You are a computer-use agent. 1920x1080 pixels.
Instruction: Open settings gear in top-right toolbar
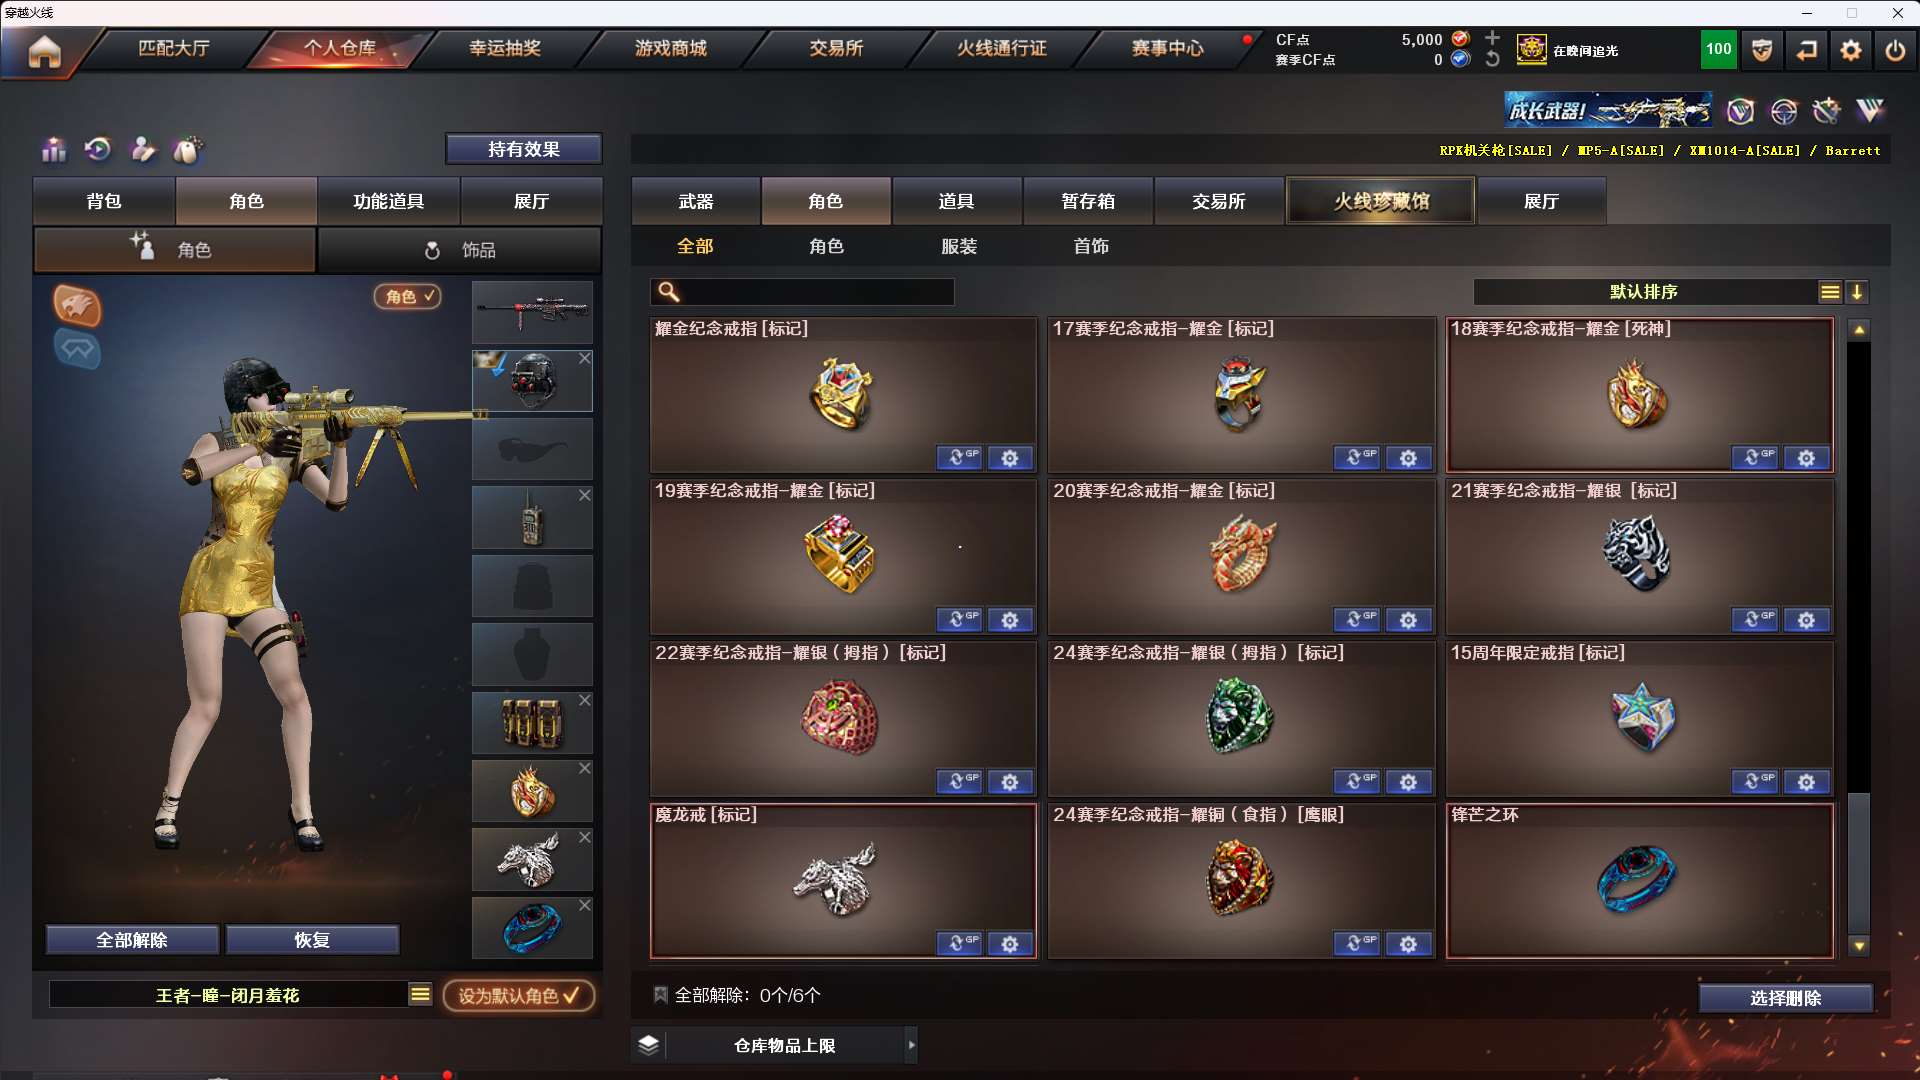point(1851,50)
